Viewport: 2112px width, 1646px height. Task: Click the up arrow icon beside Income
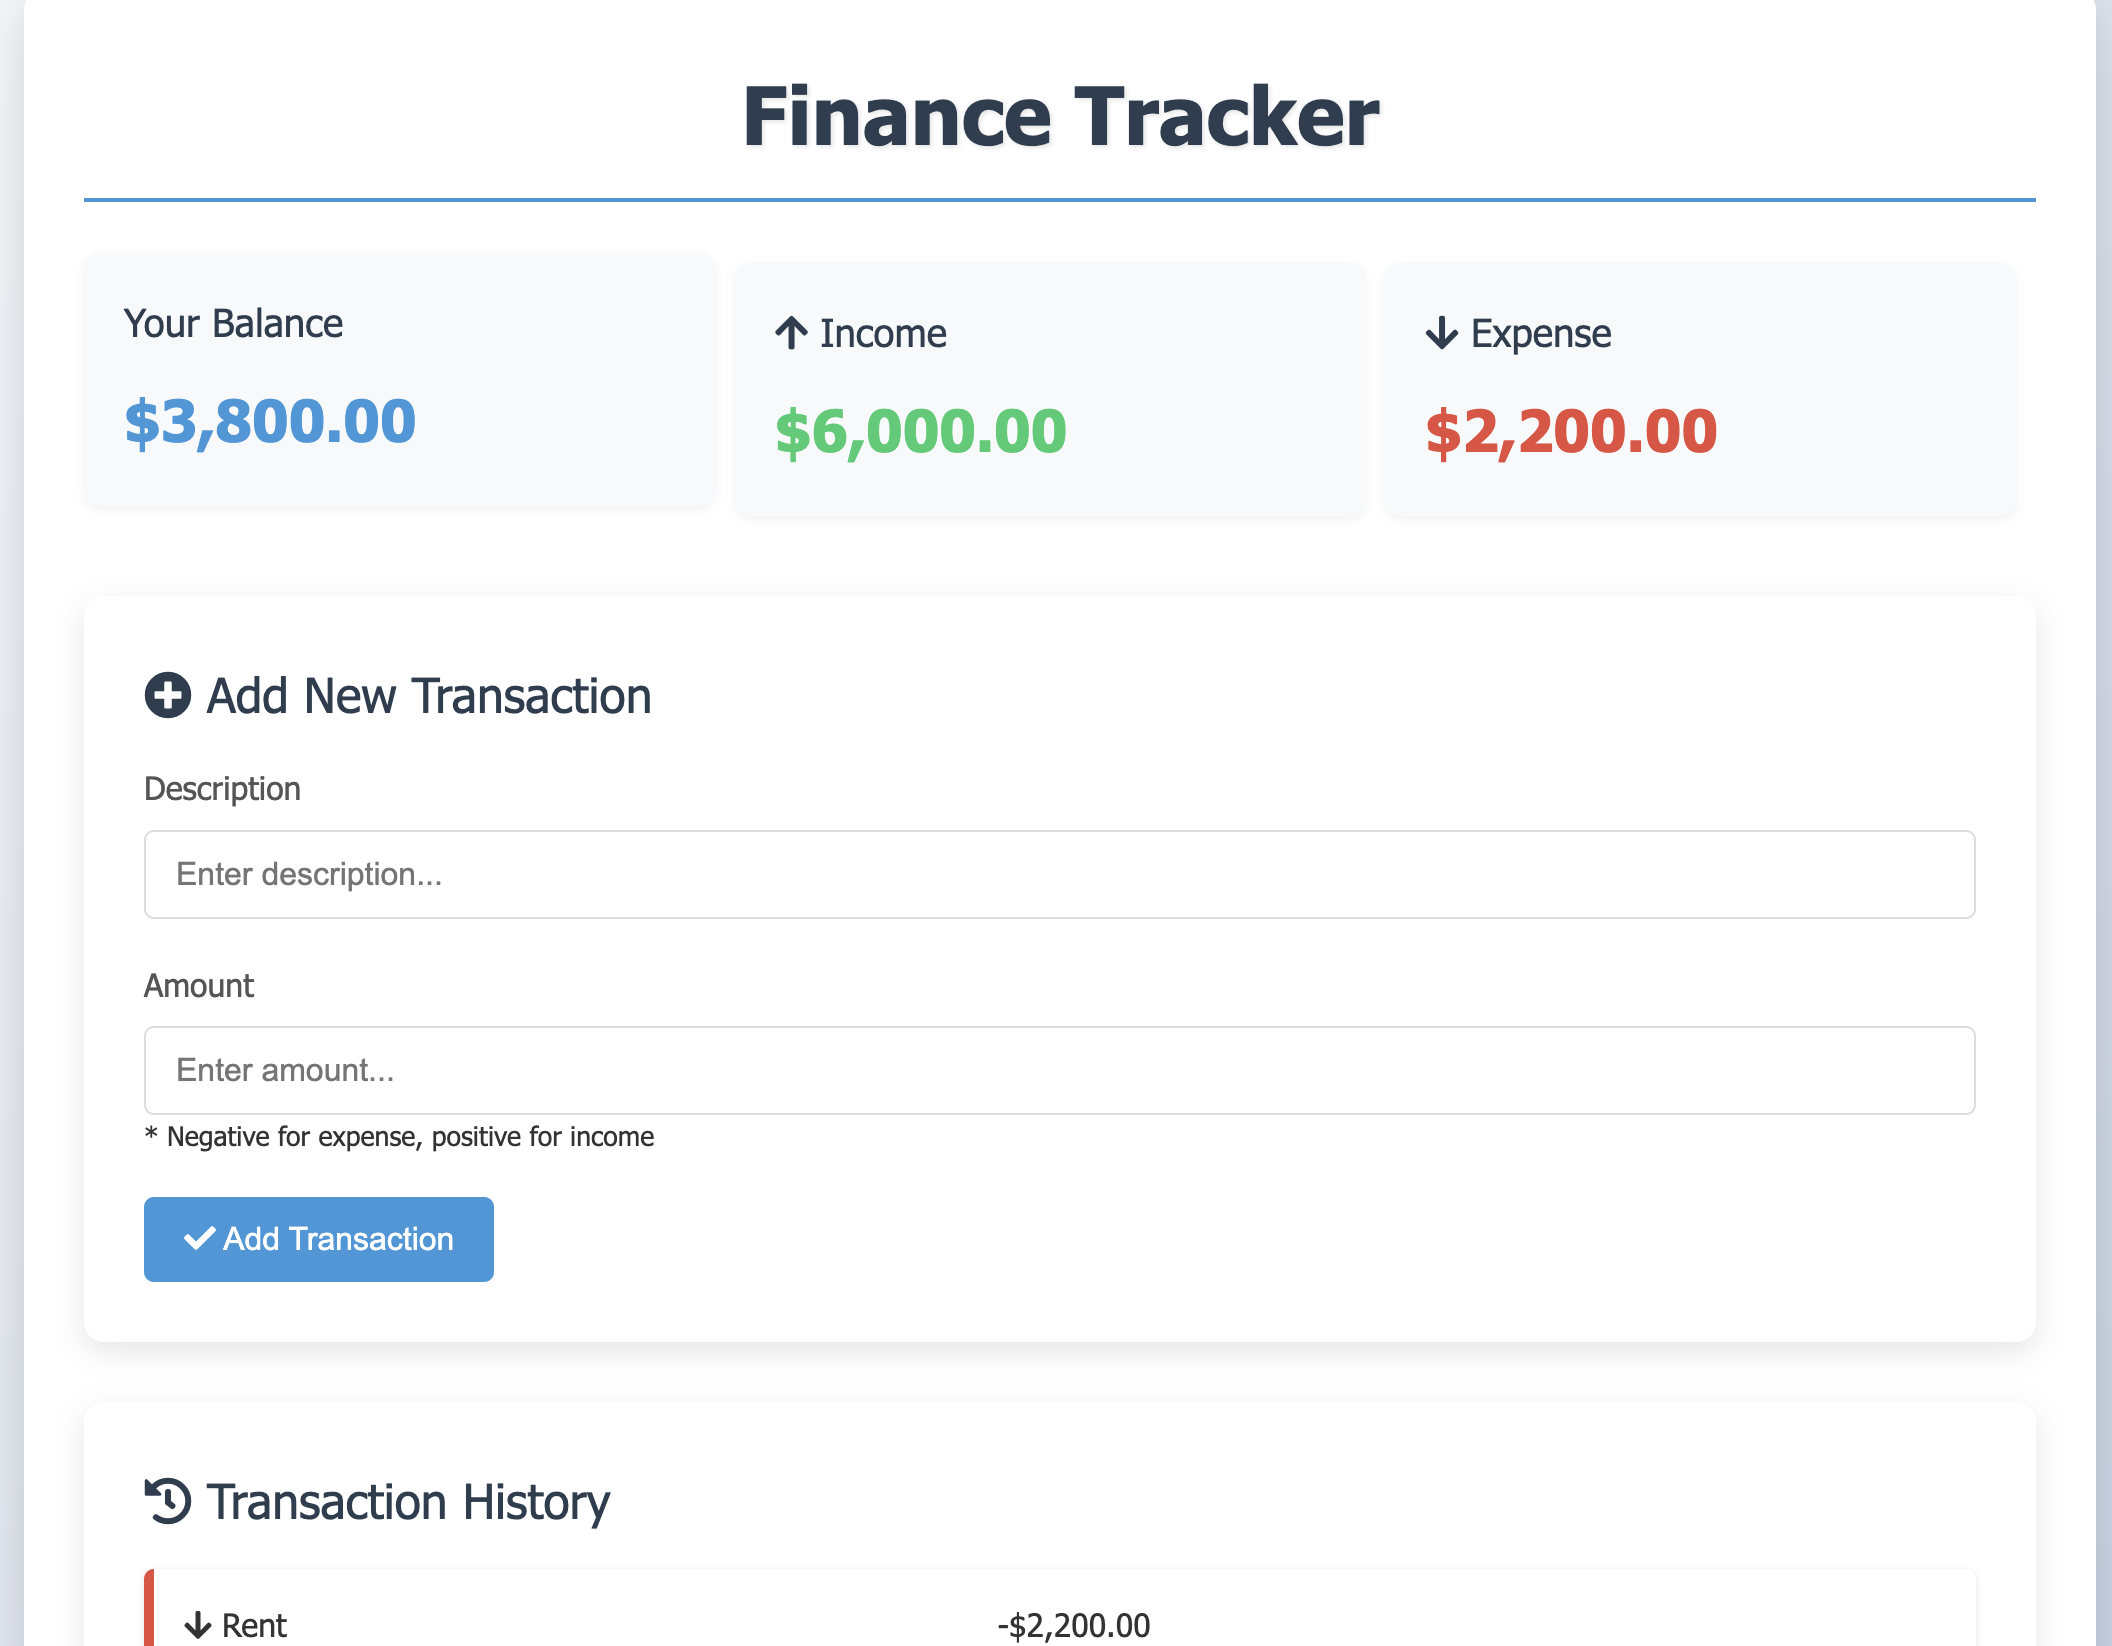point(791,333)
